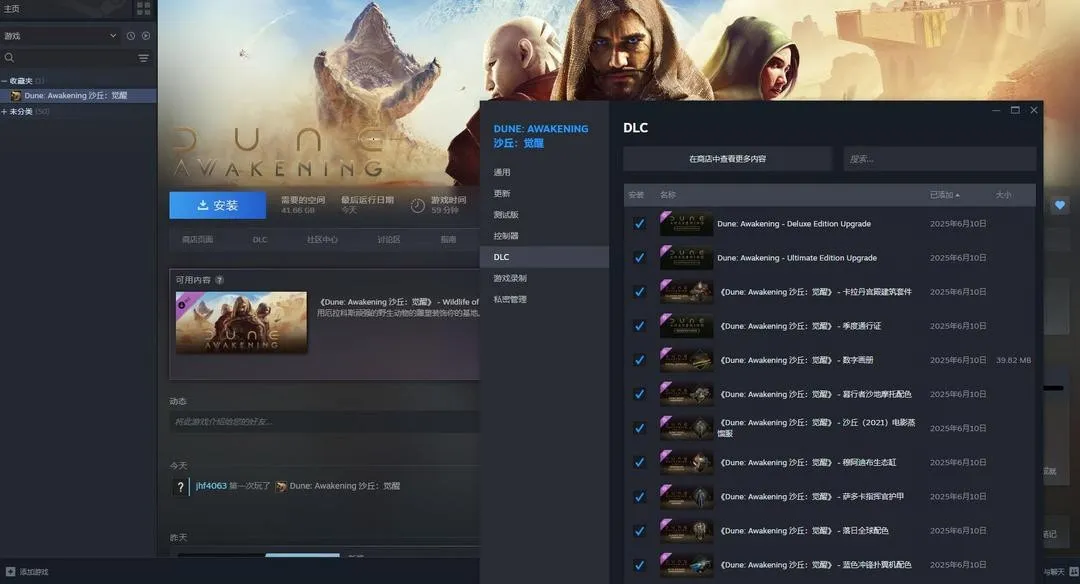Open the 游戏 library dropdown

pos(60,36)
